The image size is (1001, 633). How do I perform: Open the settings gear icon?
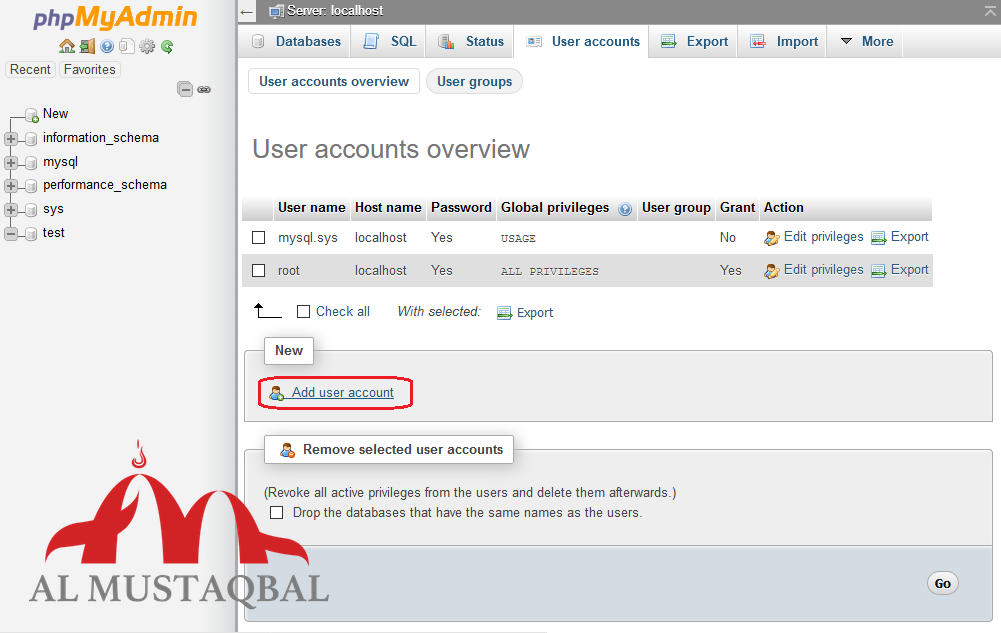(x=146, y=47)
